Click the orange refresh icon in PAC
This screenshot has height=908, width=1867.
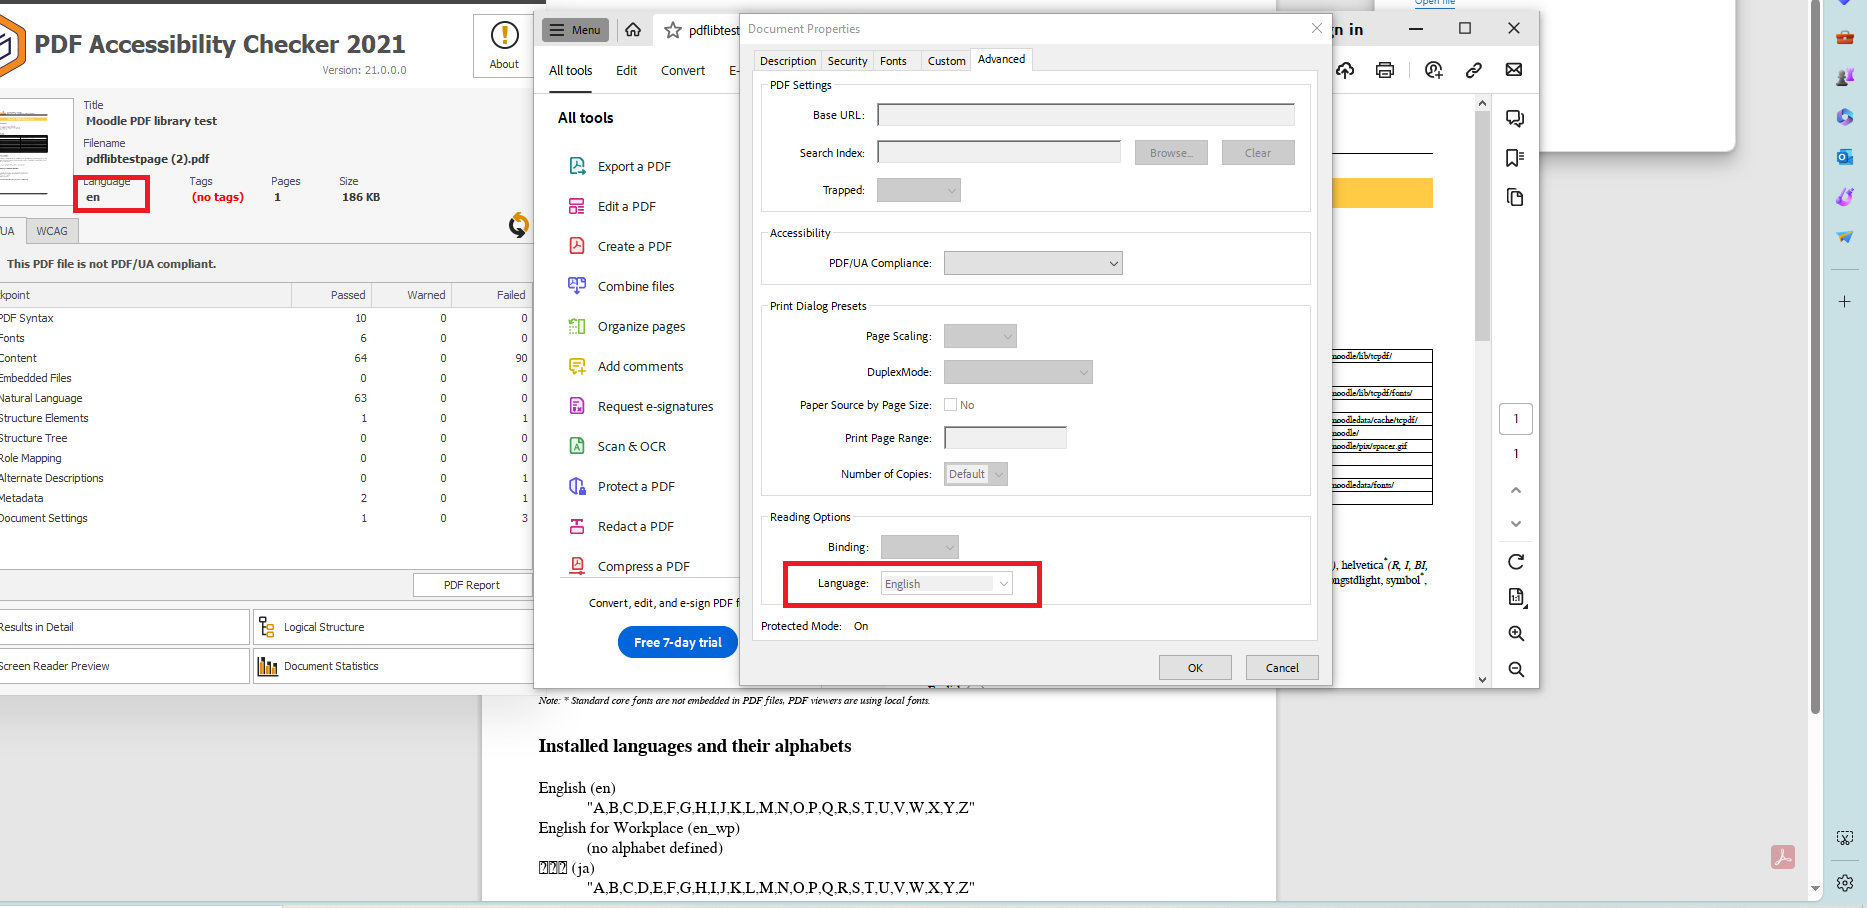518,225
